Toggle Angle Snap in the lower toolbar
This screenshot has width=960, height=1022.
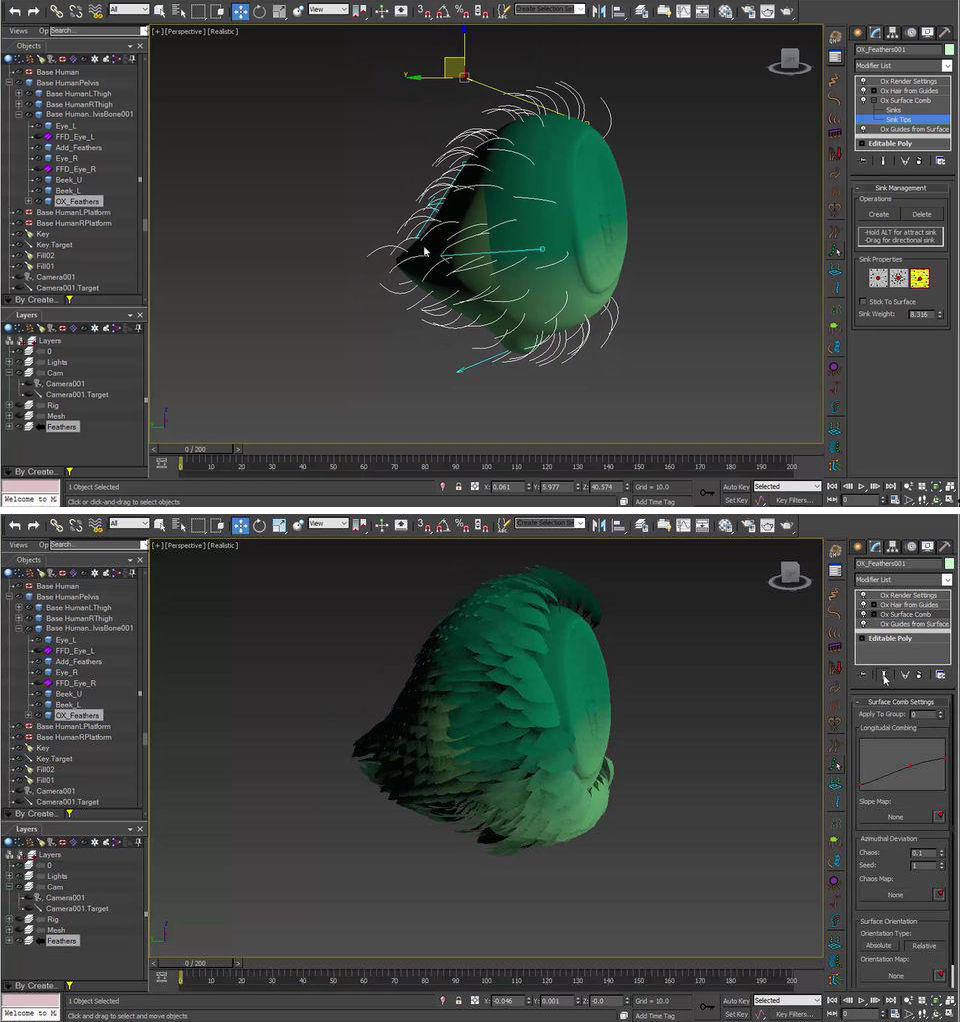tap(443, 525)
